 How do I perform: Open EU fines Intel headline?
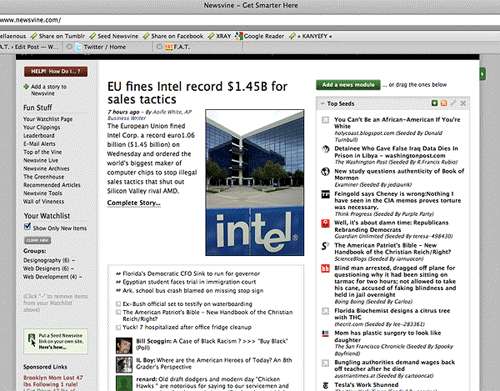pyautogui.click(x=197, y=93)
